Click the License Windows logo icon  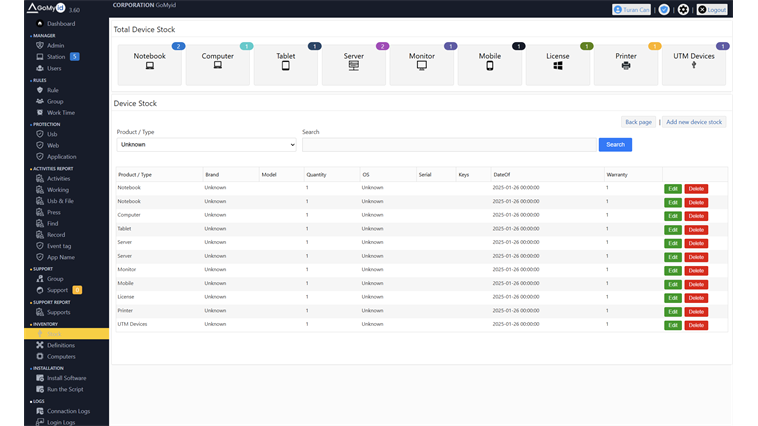557,66
